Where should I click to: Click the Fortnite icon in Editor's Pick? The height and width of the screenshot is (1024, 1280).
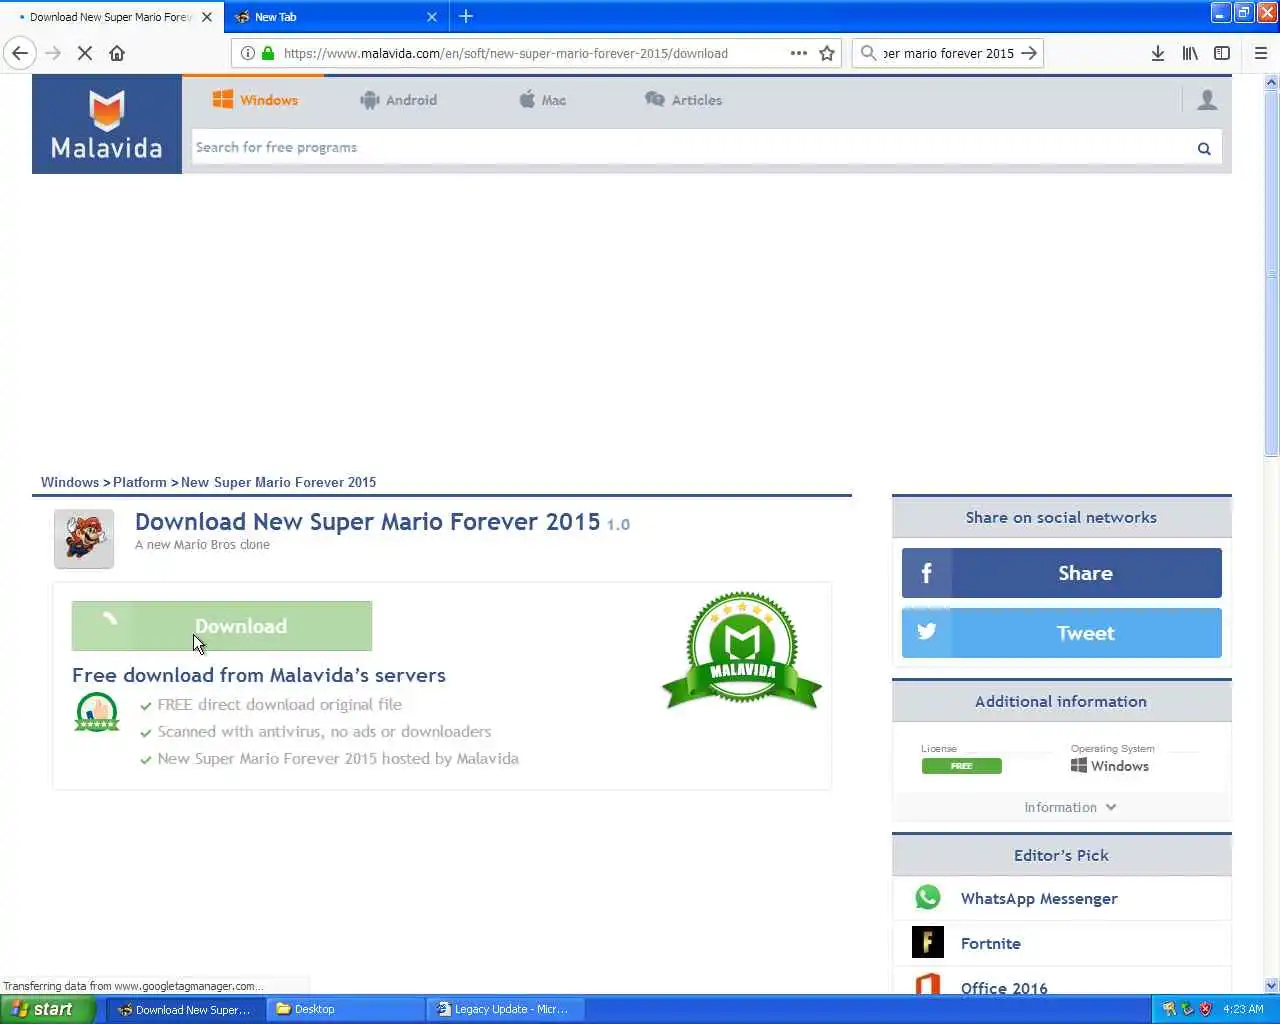click(928, 942)
